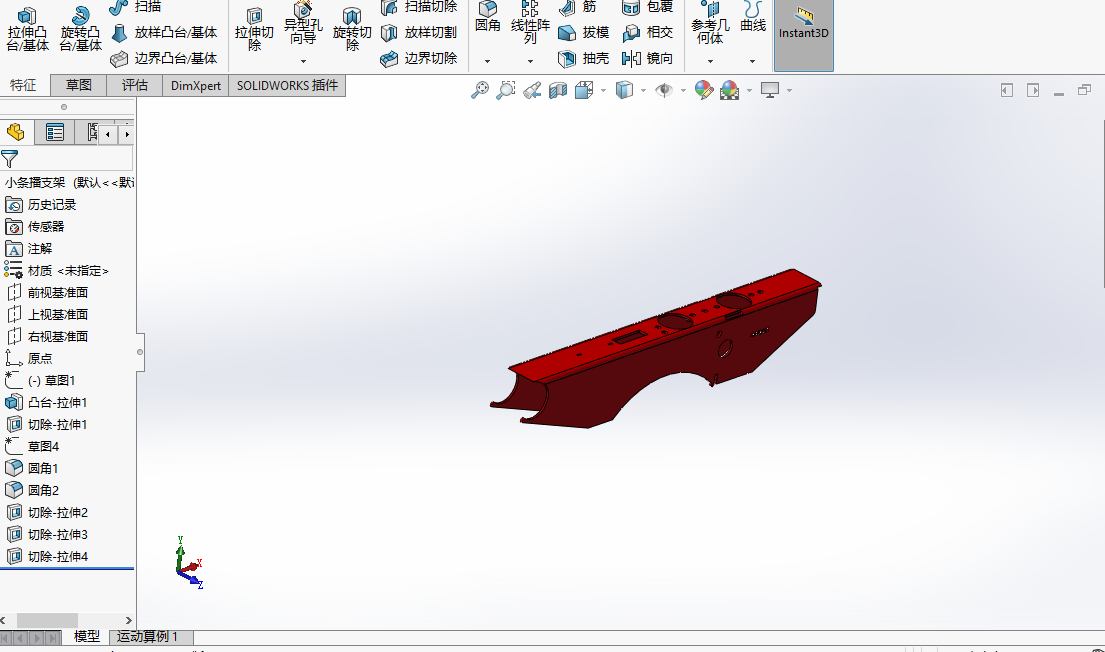Click the Boundary Boss/Base (边界凸台/基体) tool

pyautogui.click(x=164, y=59)
